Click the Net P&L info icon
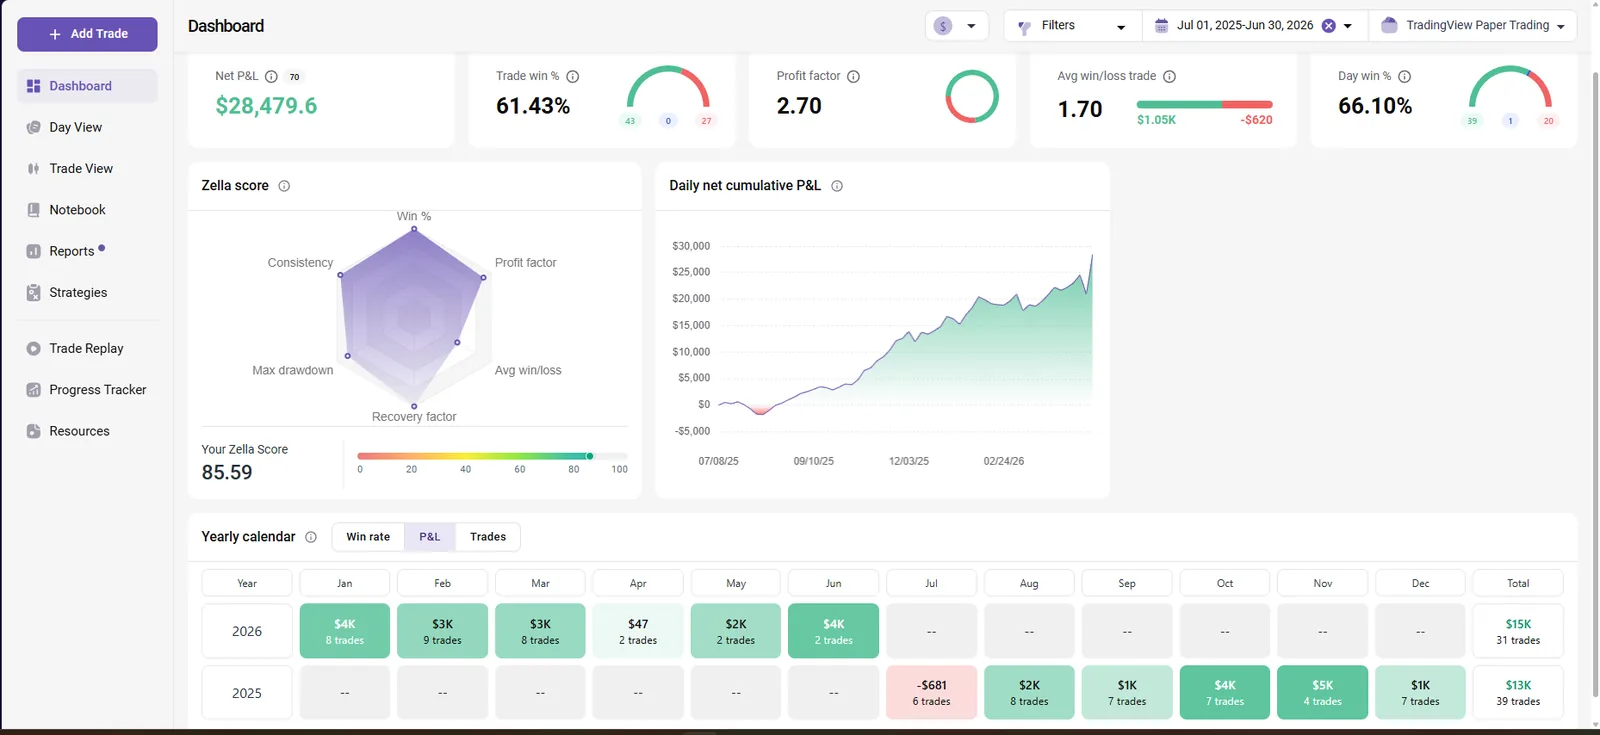 (x=271, y=76)
